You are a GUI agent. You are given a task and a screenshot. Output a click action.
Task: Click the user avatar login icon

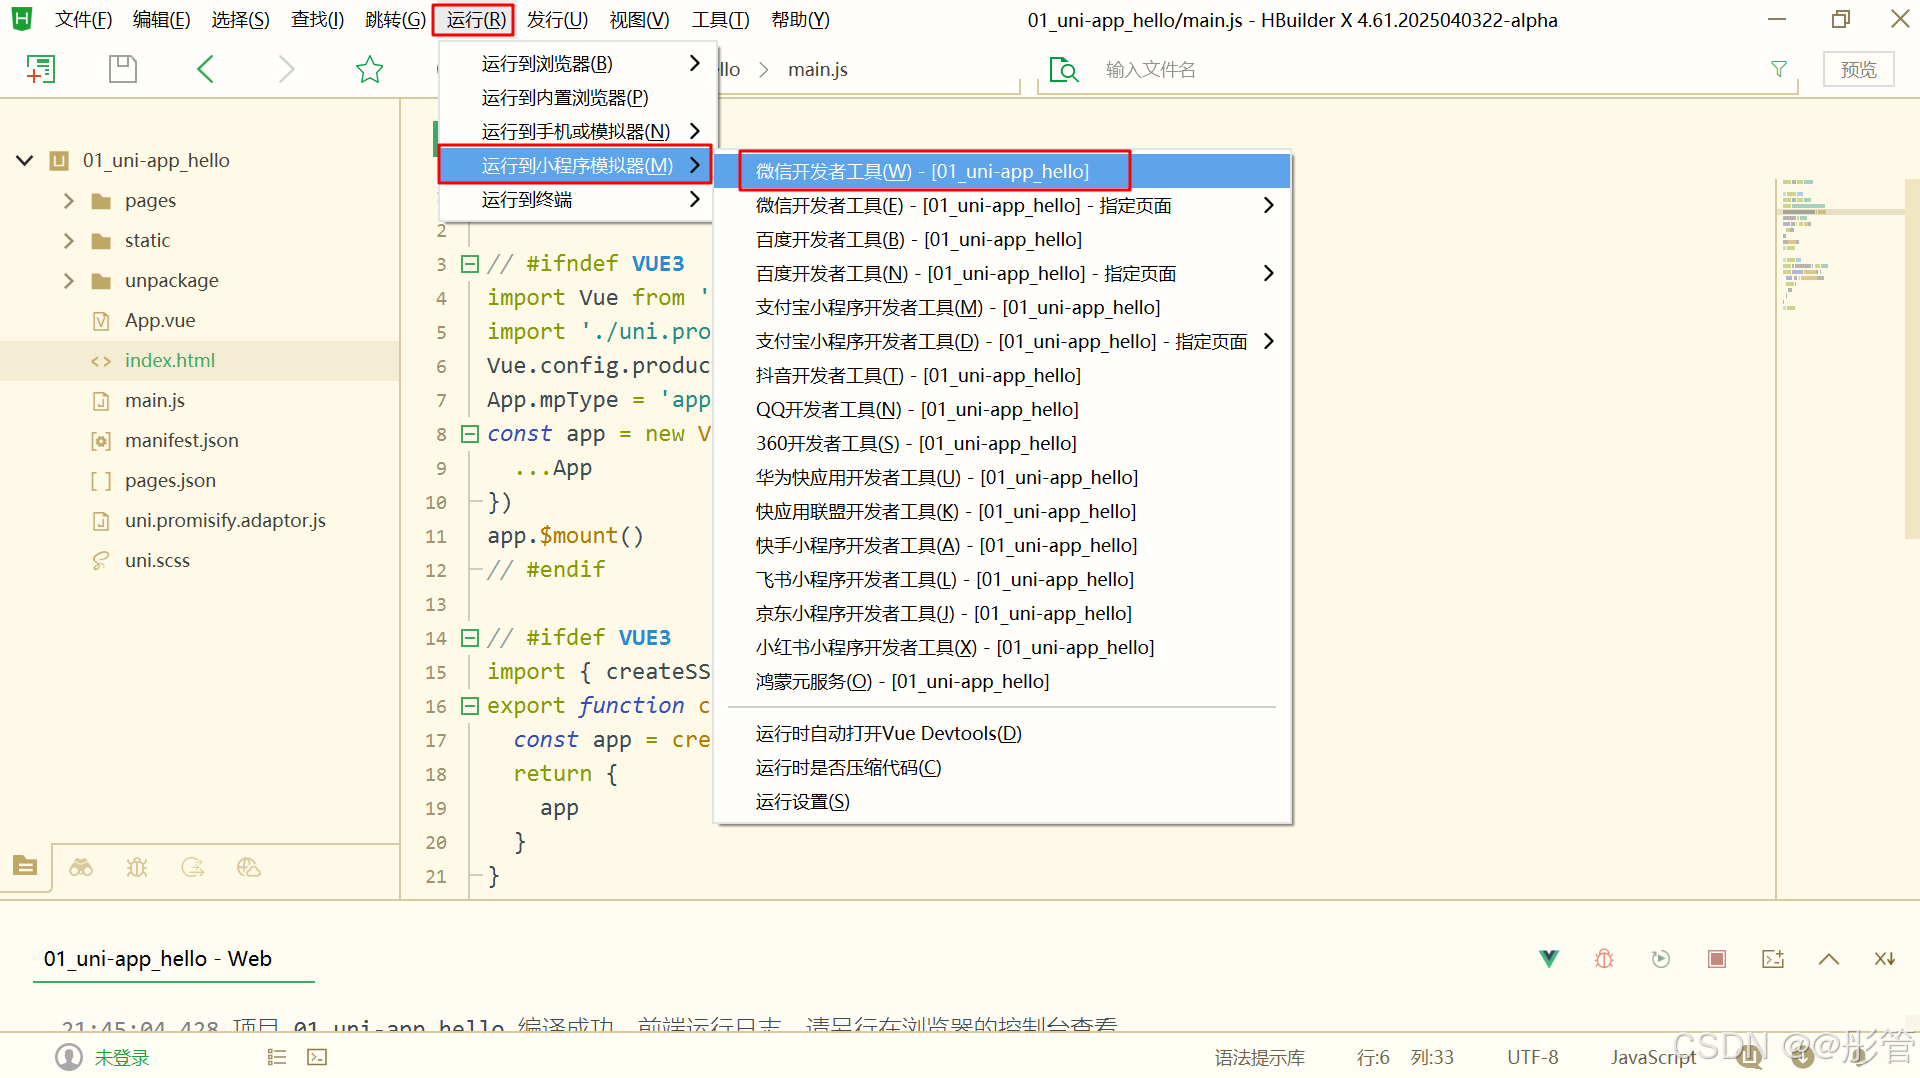pyautogui.click(x=69, y=1057)
